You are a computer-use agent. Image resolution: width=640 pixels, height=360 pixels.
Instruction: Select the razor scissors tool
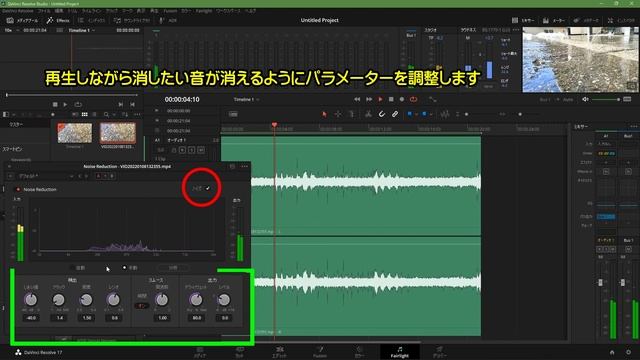(368, 114)
